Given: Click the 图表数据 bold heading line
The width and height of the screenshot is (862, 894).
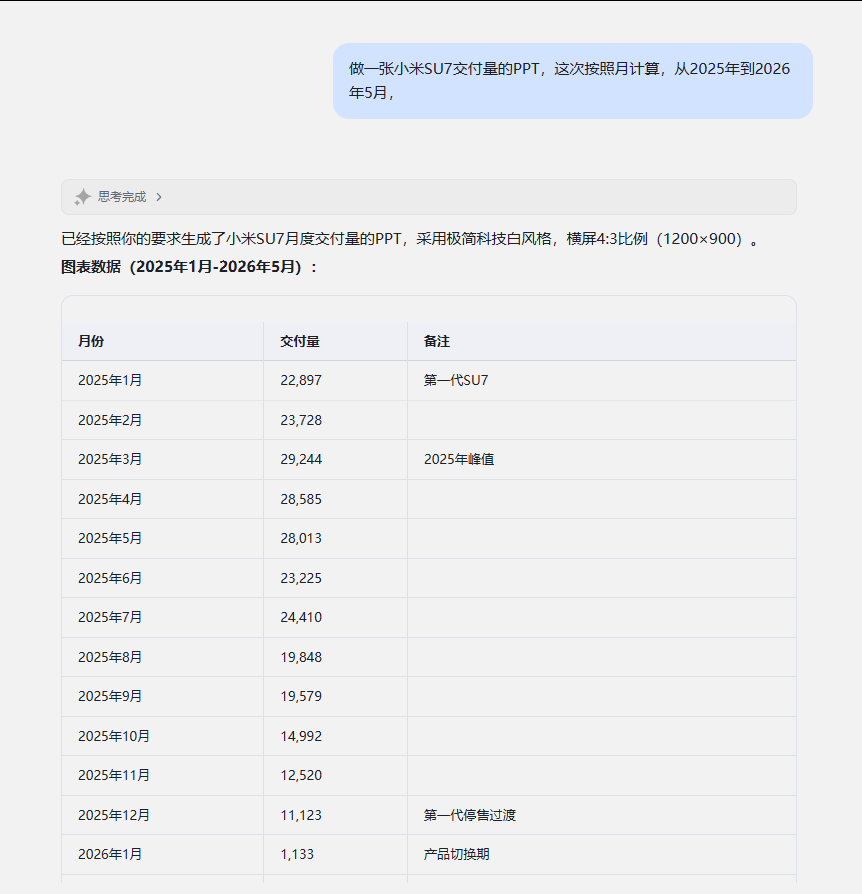Looking at the screenshot, I should (x=189, y=267).
